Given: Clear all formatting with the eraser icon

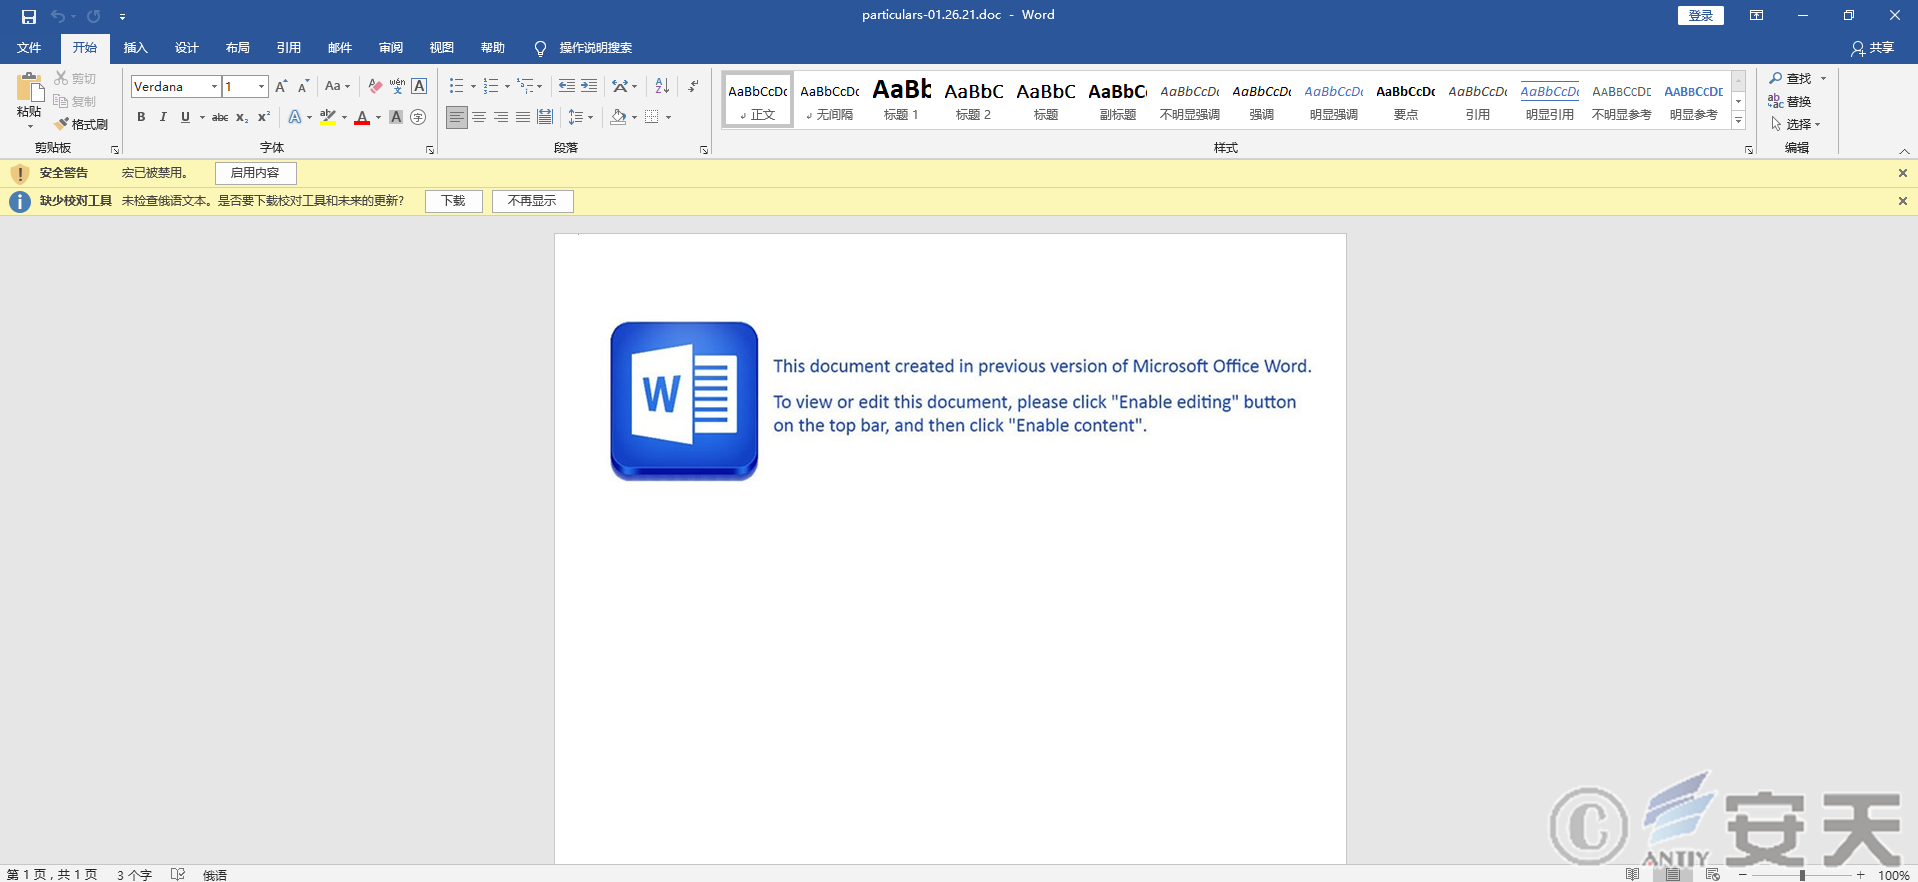Looking at the screenshot, I should (375, 86).
